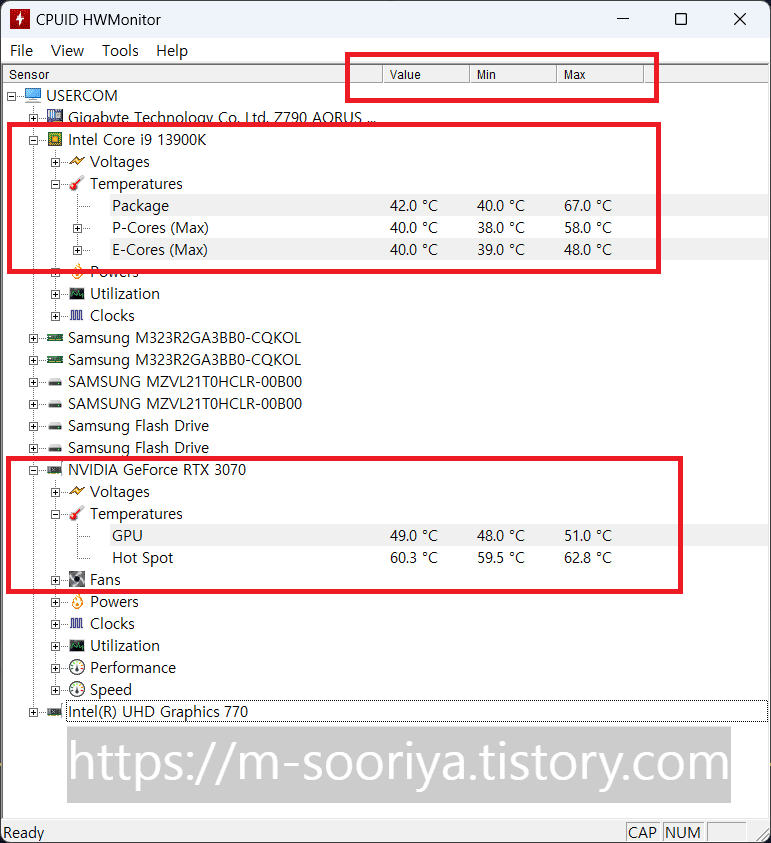Expand the first Samsung M323R2GA3BB0-CQKOL memory node

pos(33,339)
